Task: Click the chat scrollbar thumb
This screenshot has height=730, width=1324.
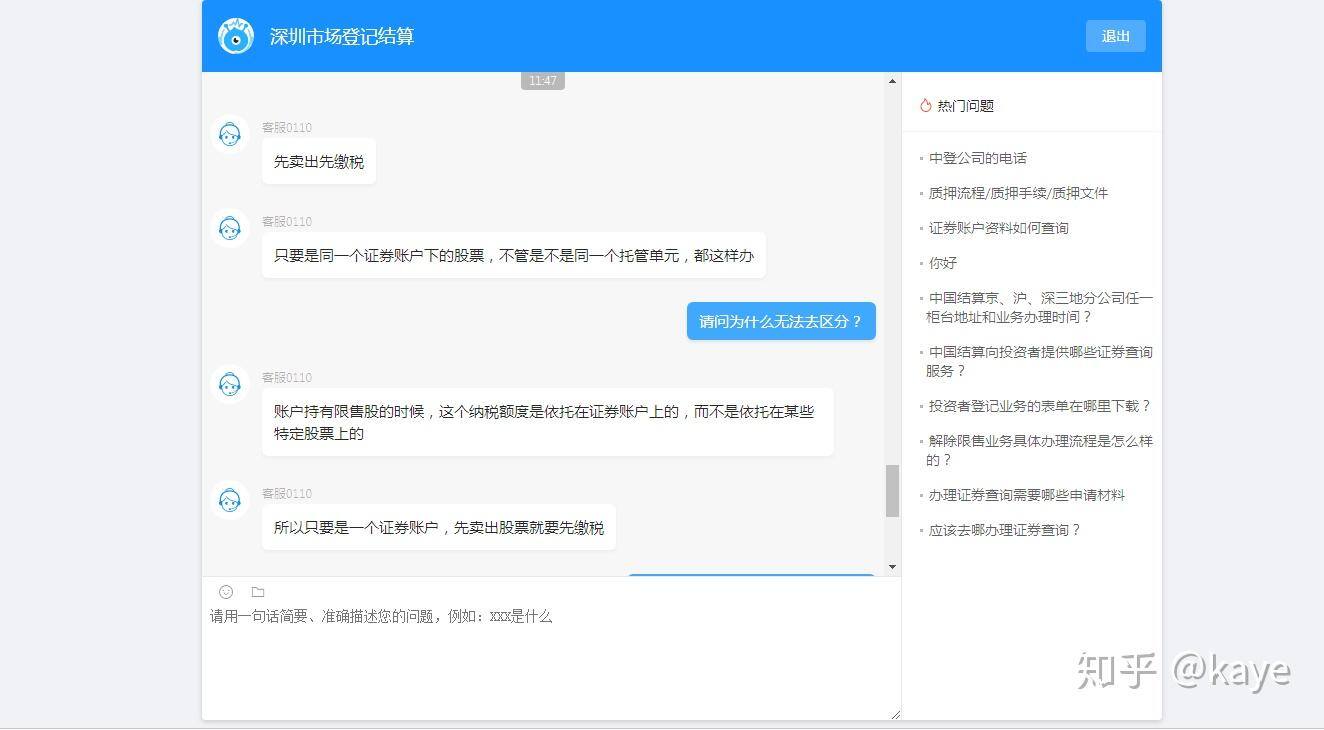Action: click(892, 491)
